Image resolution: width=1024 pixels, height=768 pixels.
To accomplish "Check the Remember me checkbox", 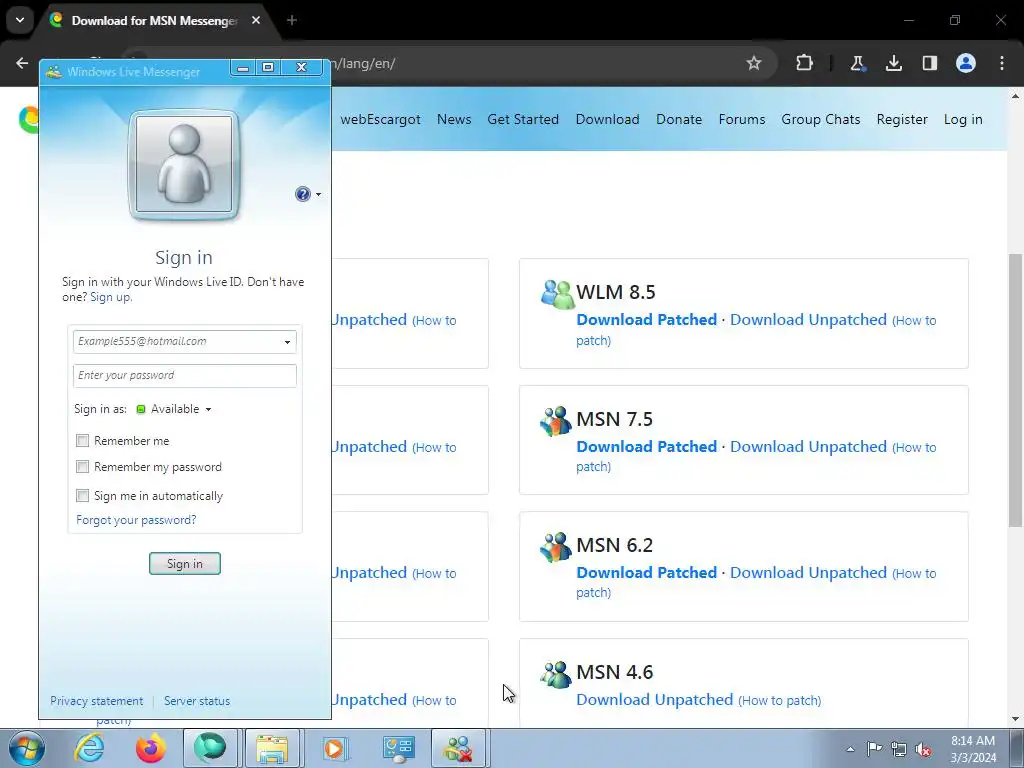I will (x=82, y=441).
